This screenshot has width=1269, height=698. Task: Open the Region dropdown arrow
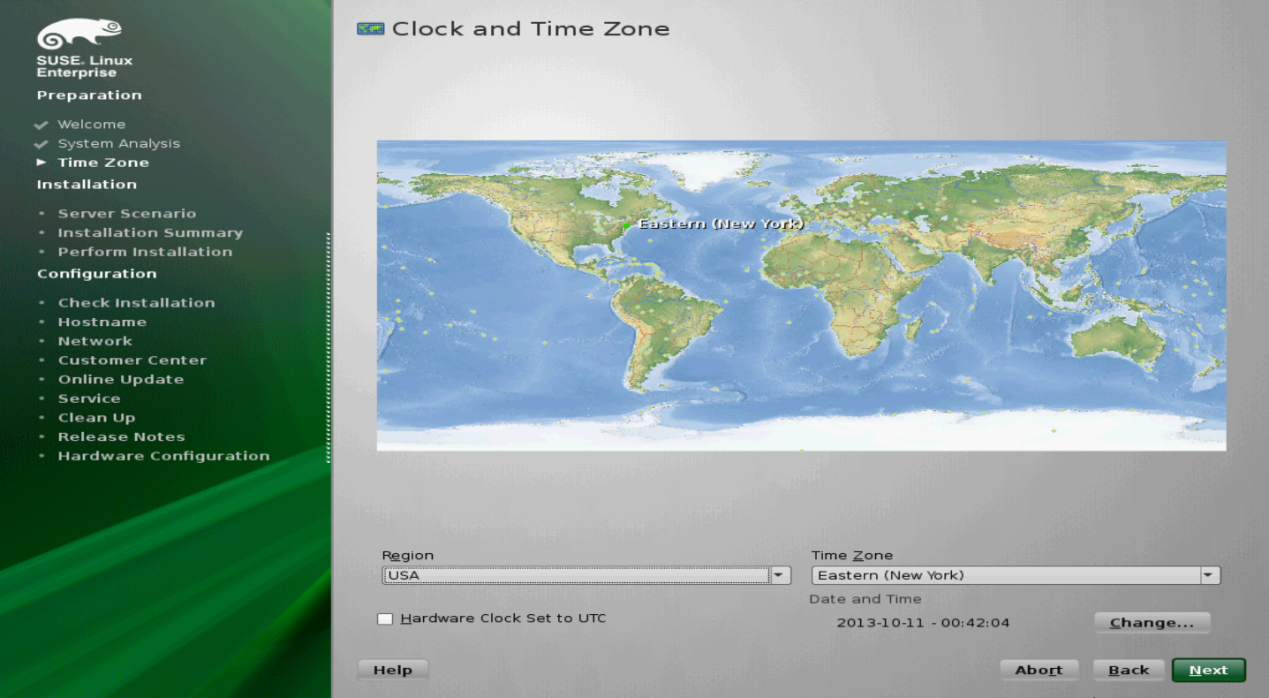pyautogui.click(x=780, y=575)
